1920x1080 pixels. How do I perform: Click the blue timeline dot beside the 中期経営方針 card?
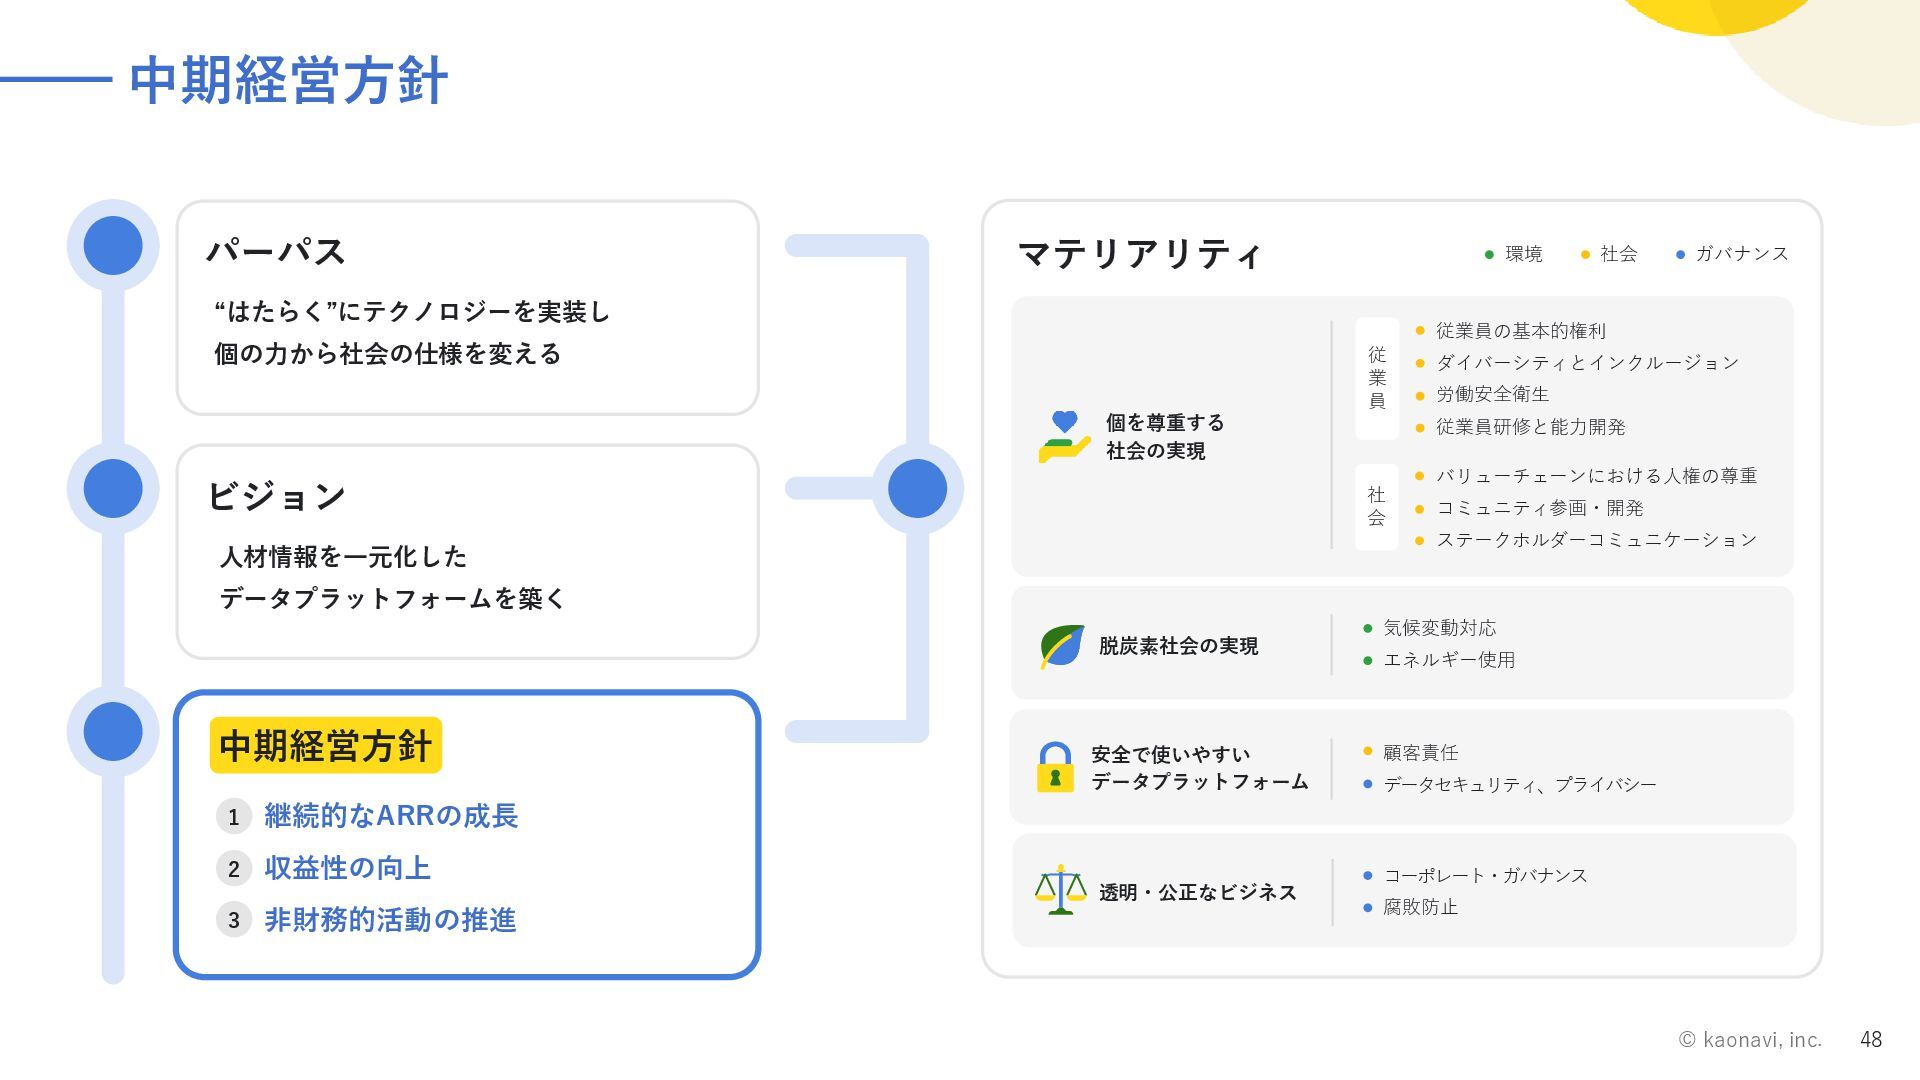click(113, 731)
